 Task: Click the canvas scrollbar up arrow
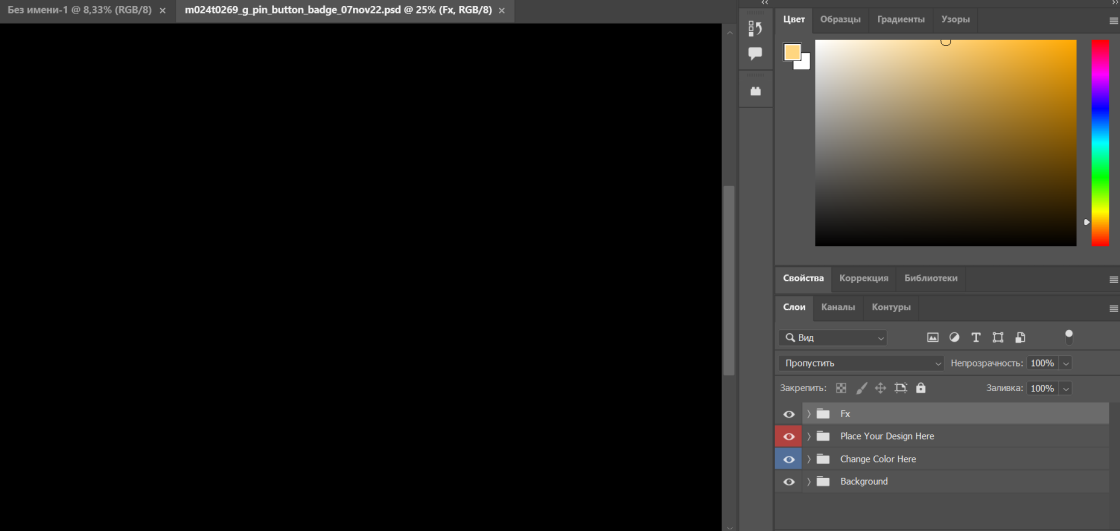729,32
